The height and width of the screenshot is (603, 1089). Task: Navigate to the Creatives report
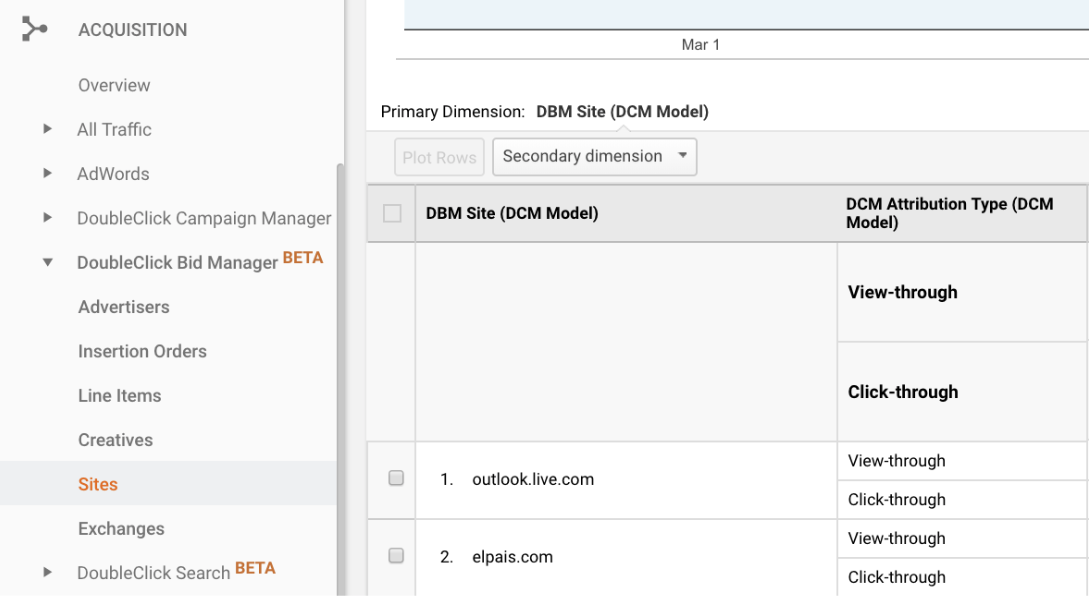click(x=115, y=440)
